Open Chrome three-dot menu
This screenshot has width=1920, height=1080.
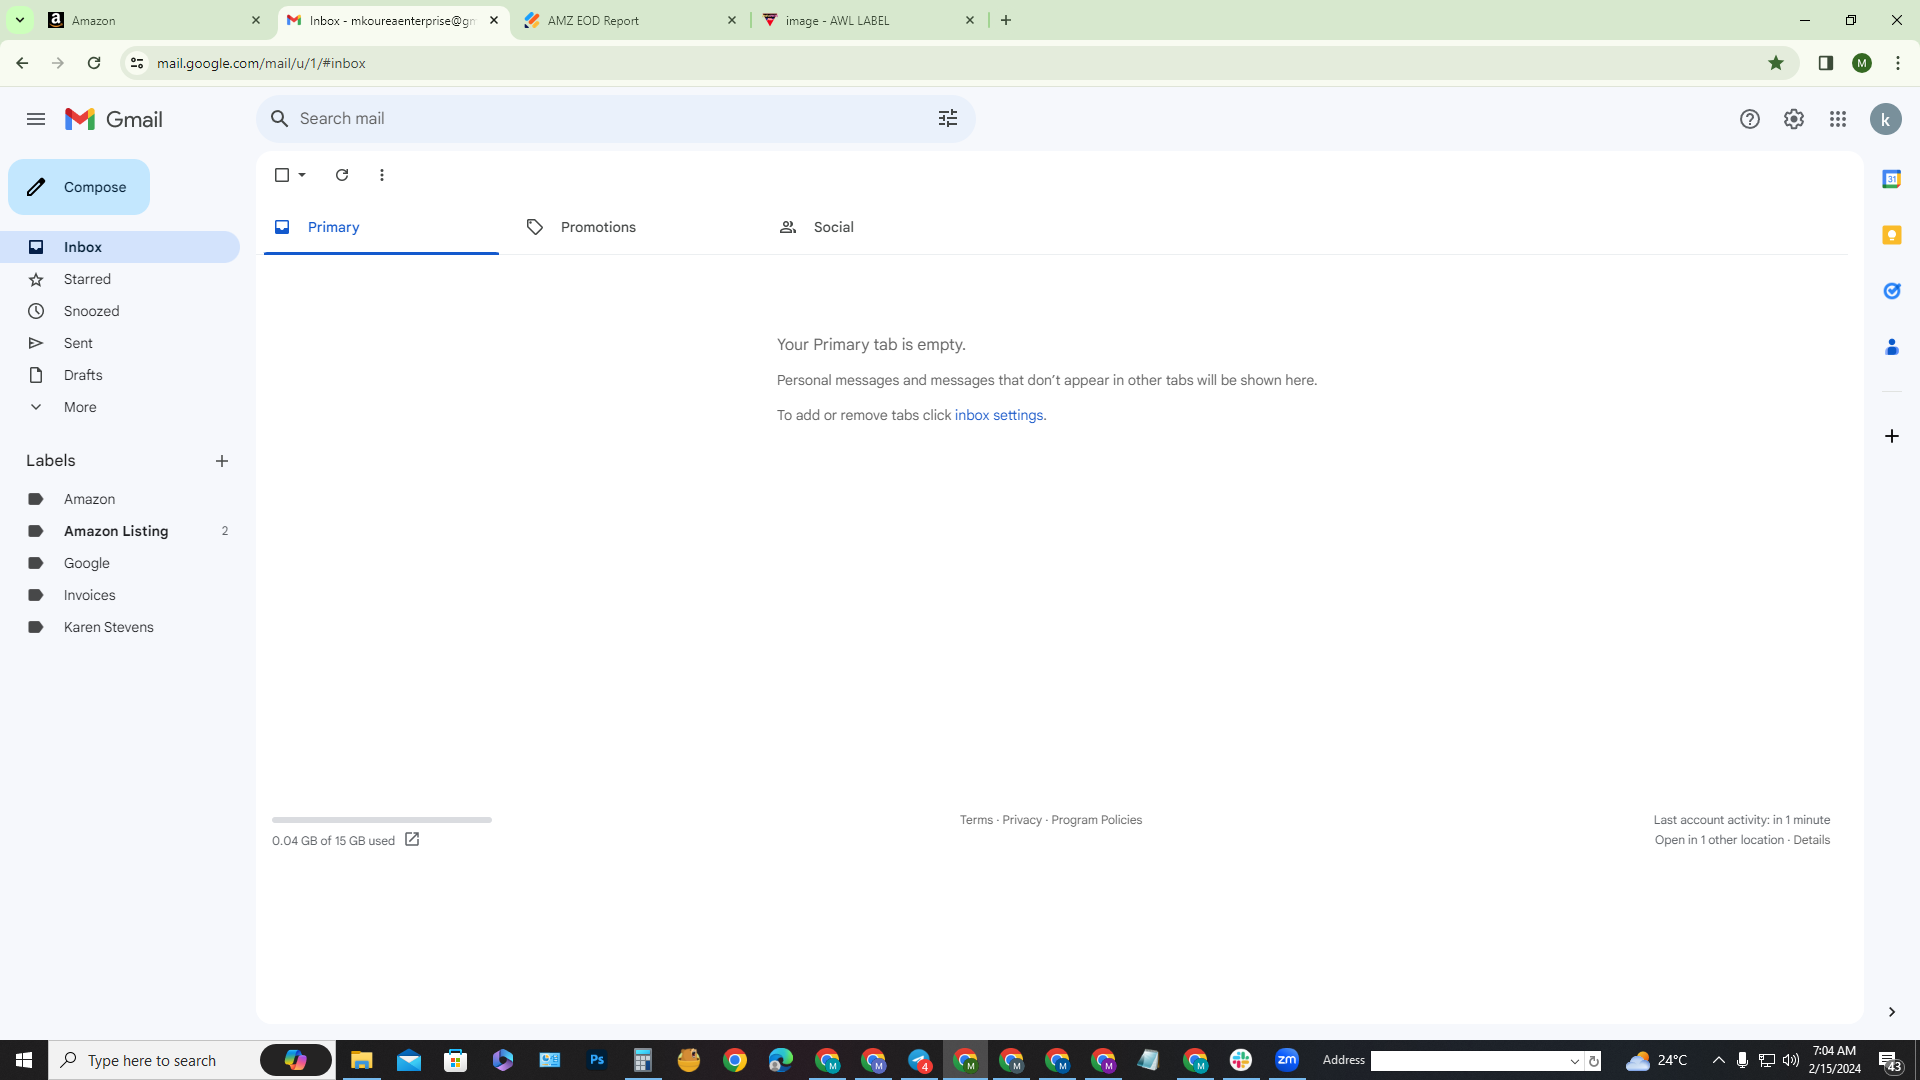(x=1898, y=63)
